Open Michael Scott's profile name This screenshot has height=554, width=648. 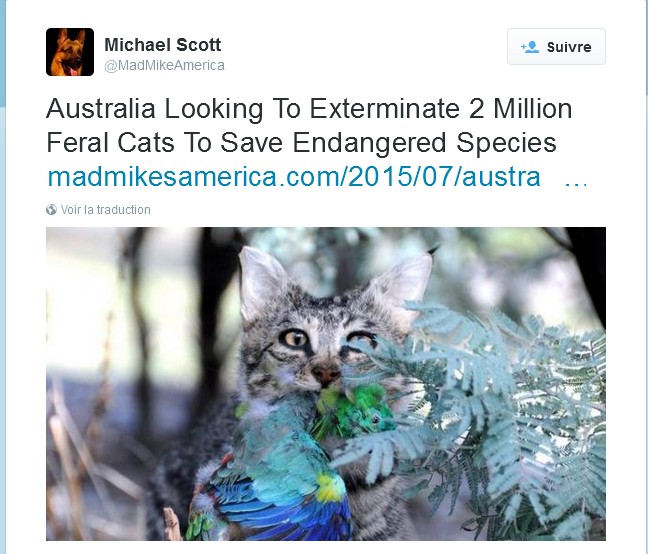click(x=163, y=45)
